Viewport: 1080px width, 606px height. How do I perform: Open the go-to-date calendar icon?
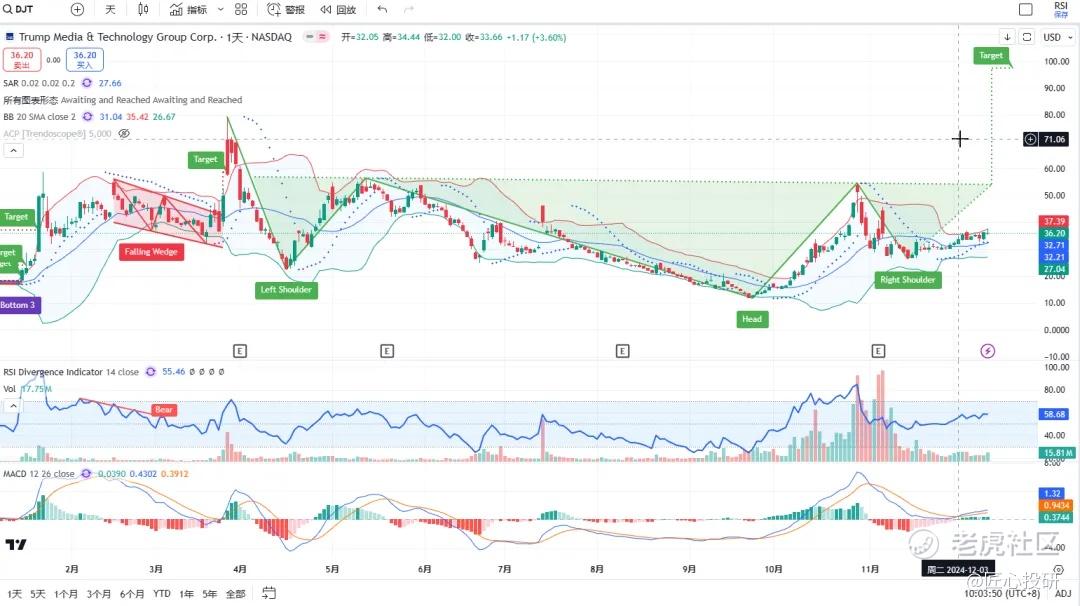coord(269,593)
